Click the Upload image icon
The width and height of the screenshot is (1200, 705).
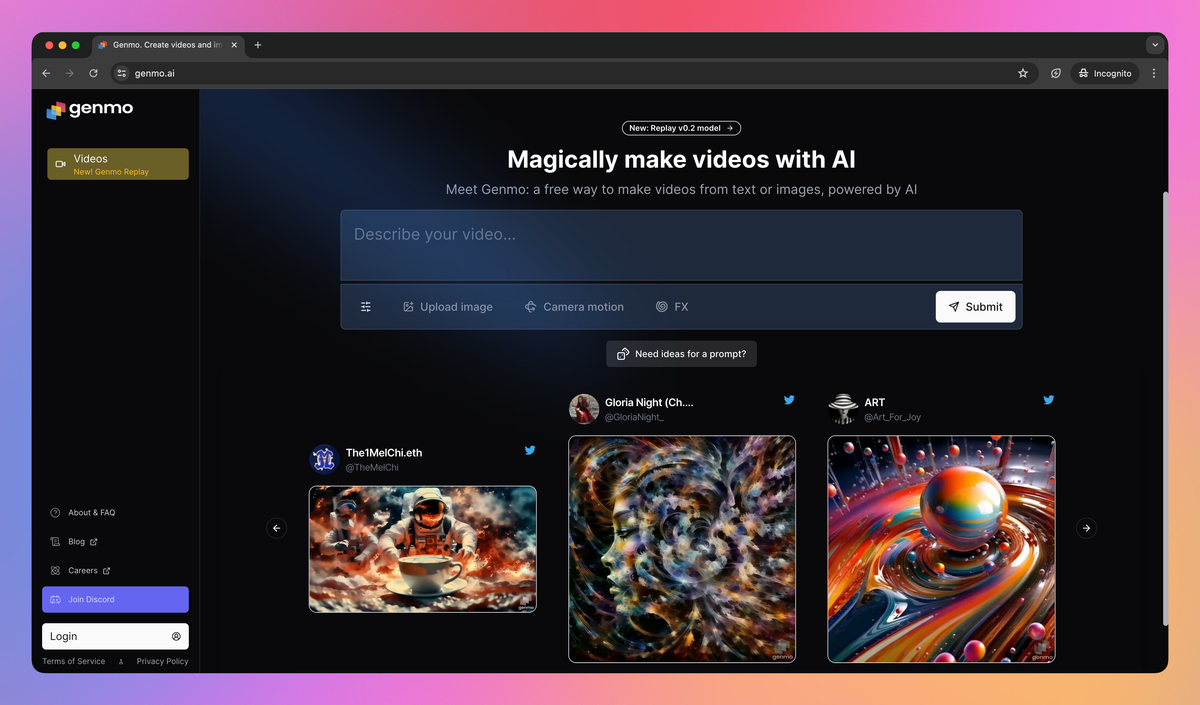pos(408,306)
